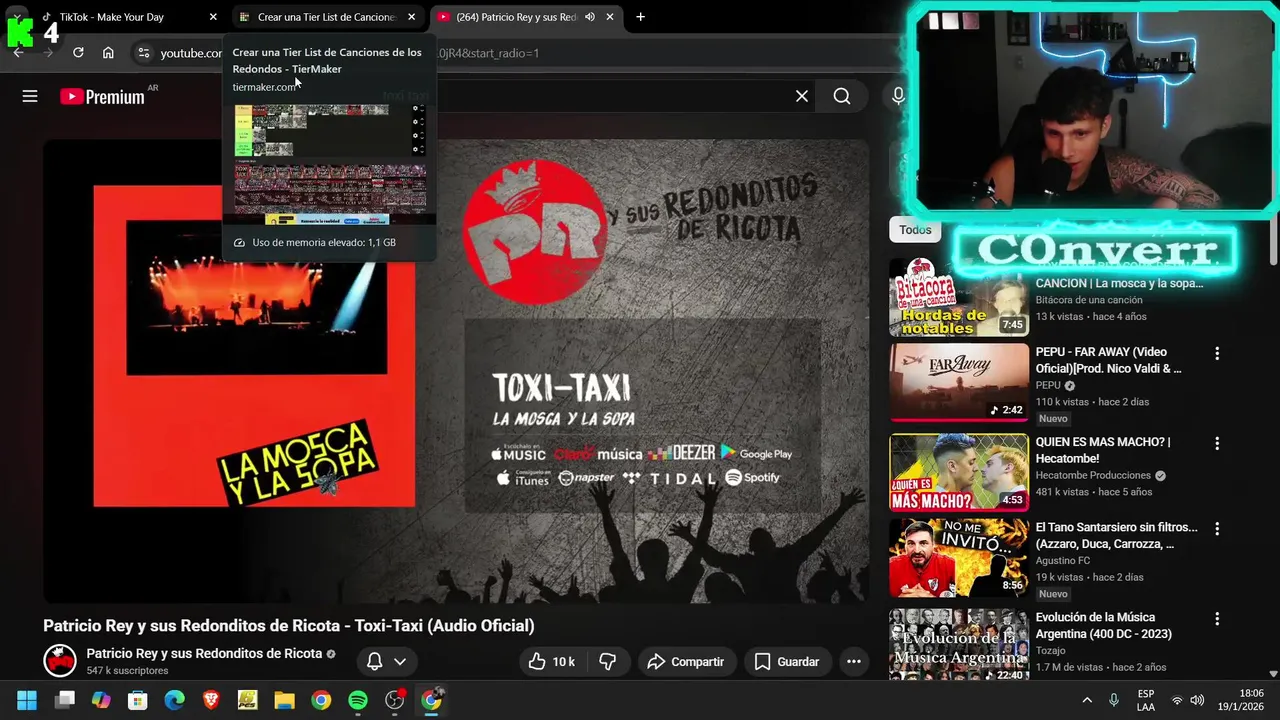
Task: Mute the YouTube tab audio icon
Action: [x=590, y=17]
